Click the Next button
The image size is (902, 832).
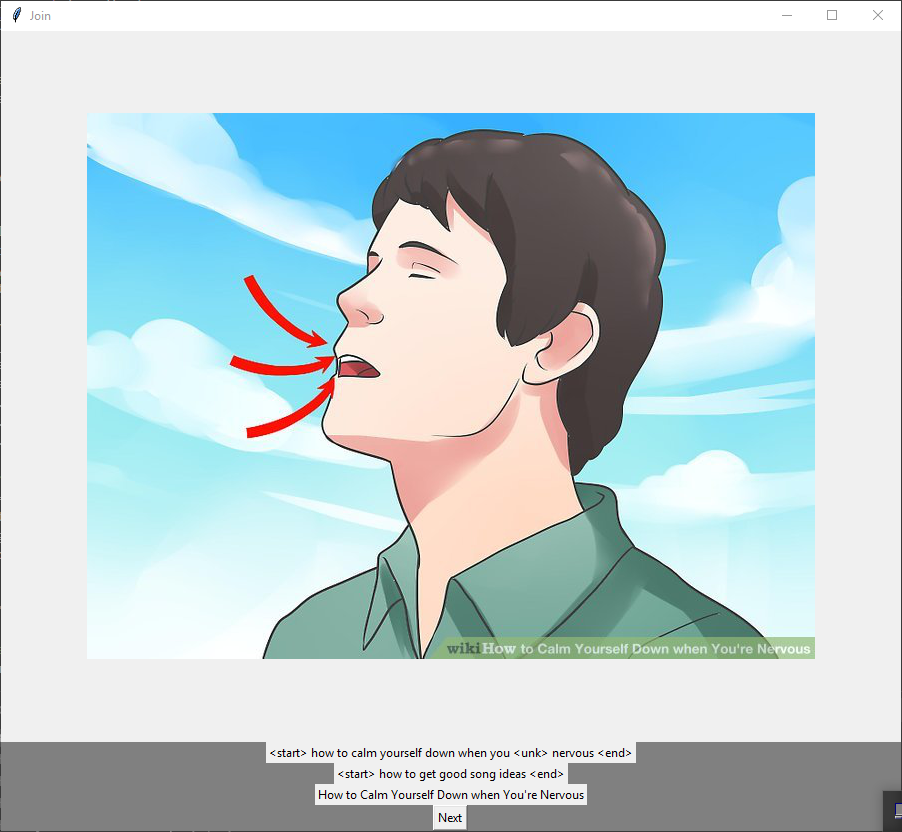pyautogui.click(x=449, y=818)
